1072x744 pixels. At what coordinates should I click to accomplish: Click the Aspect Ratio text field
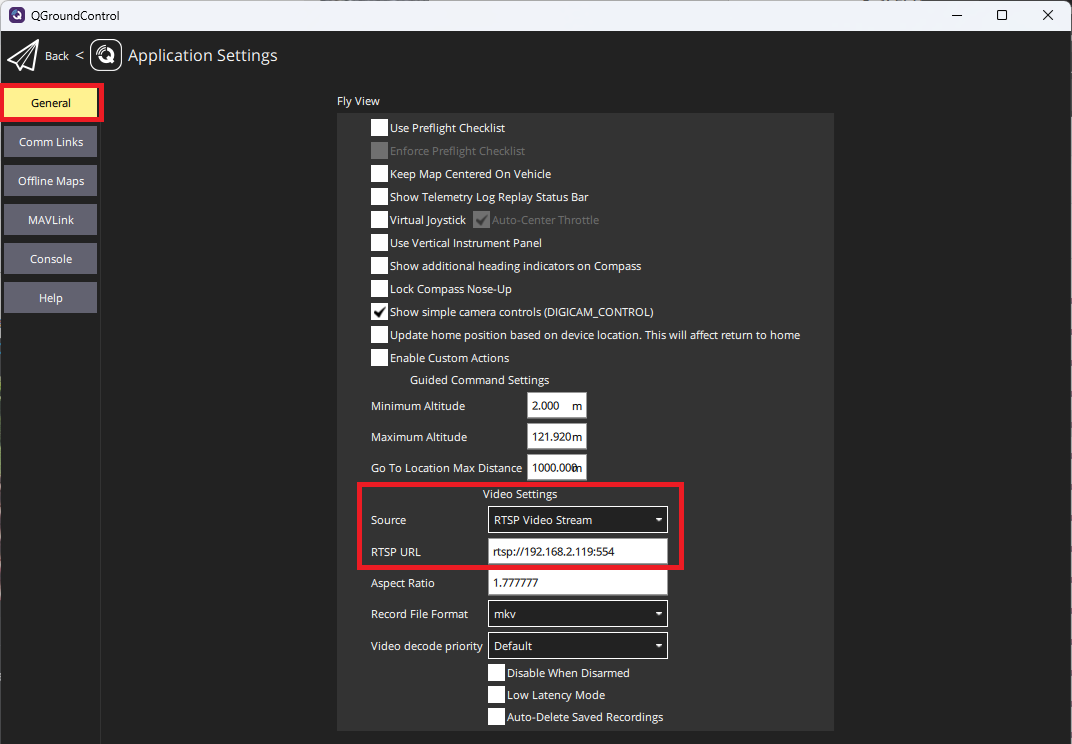tap(577, 583)
